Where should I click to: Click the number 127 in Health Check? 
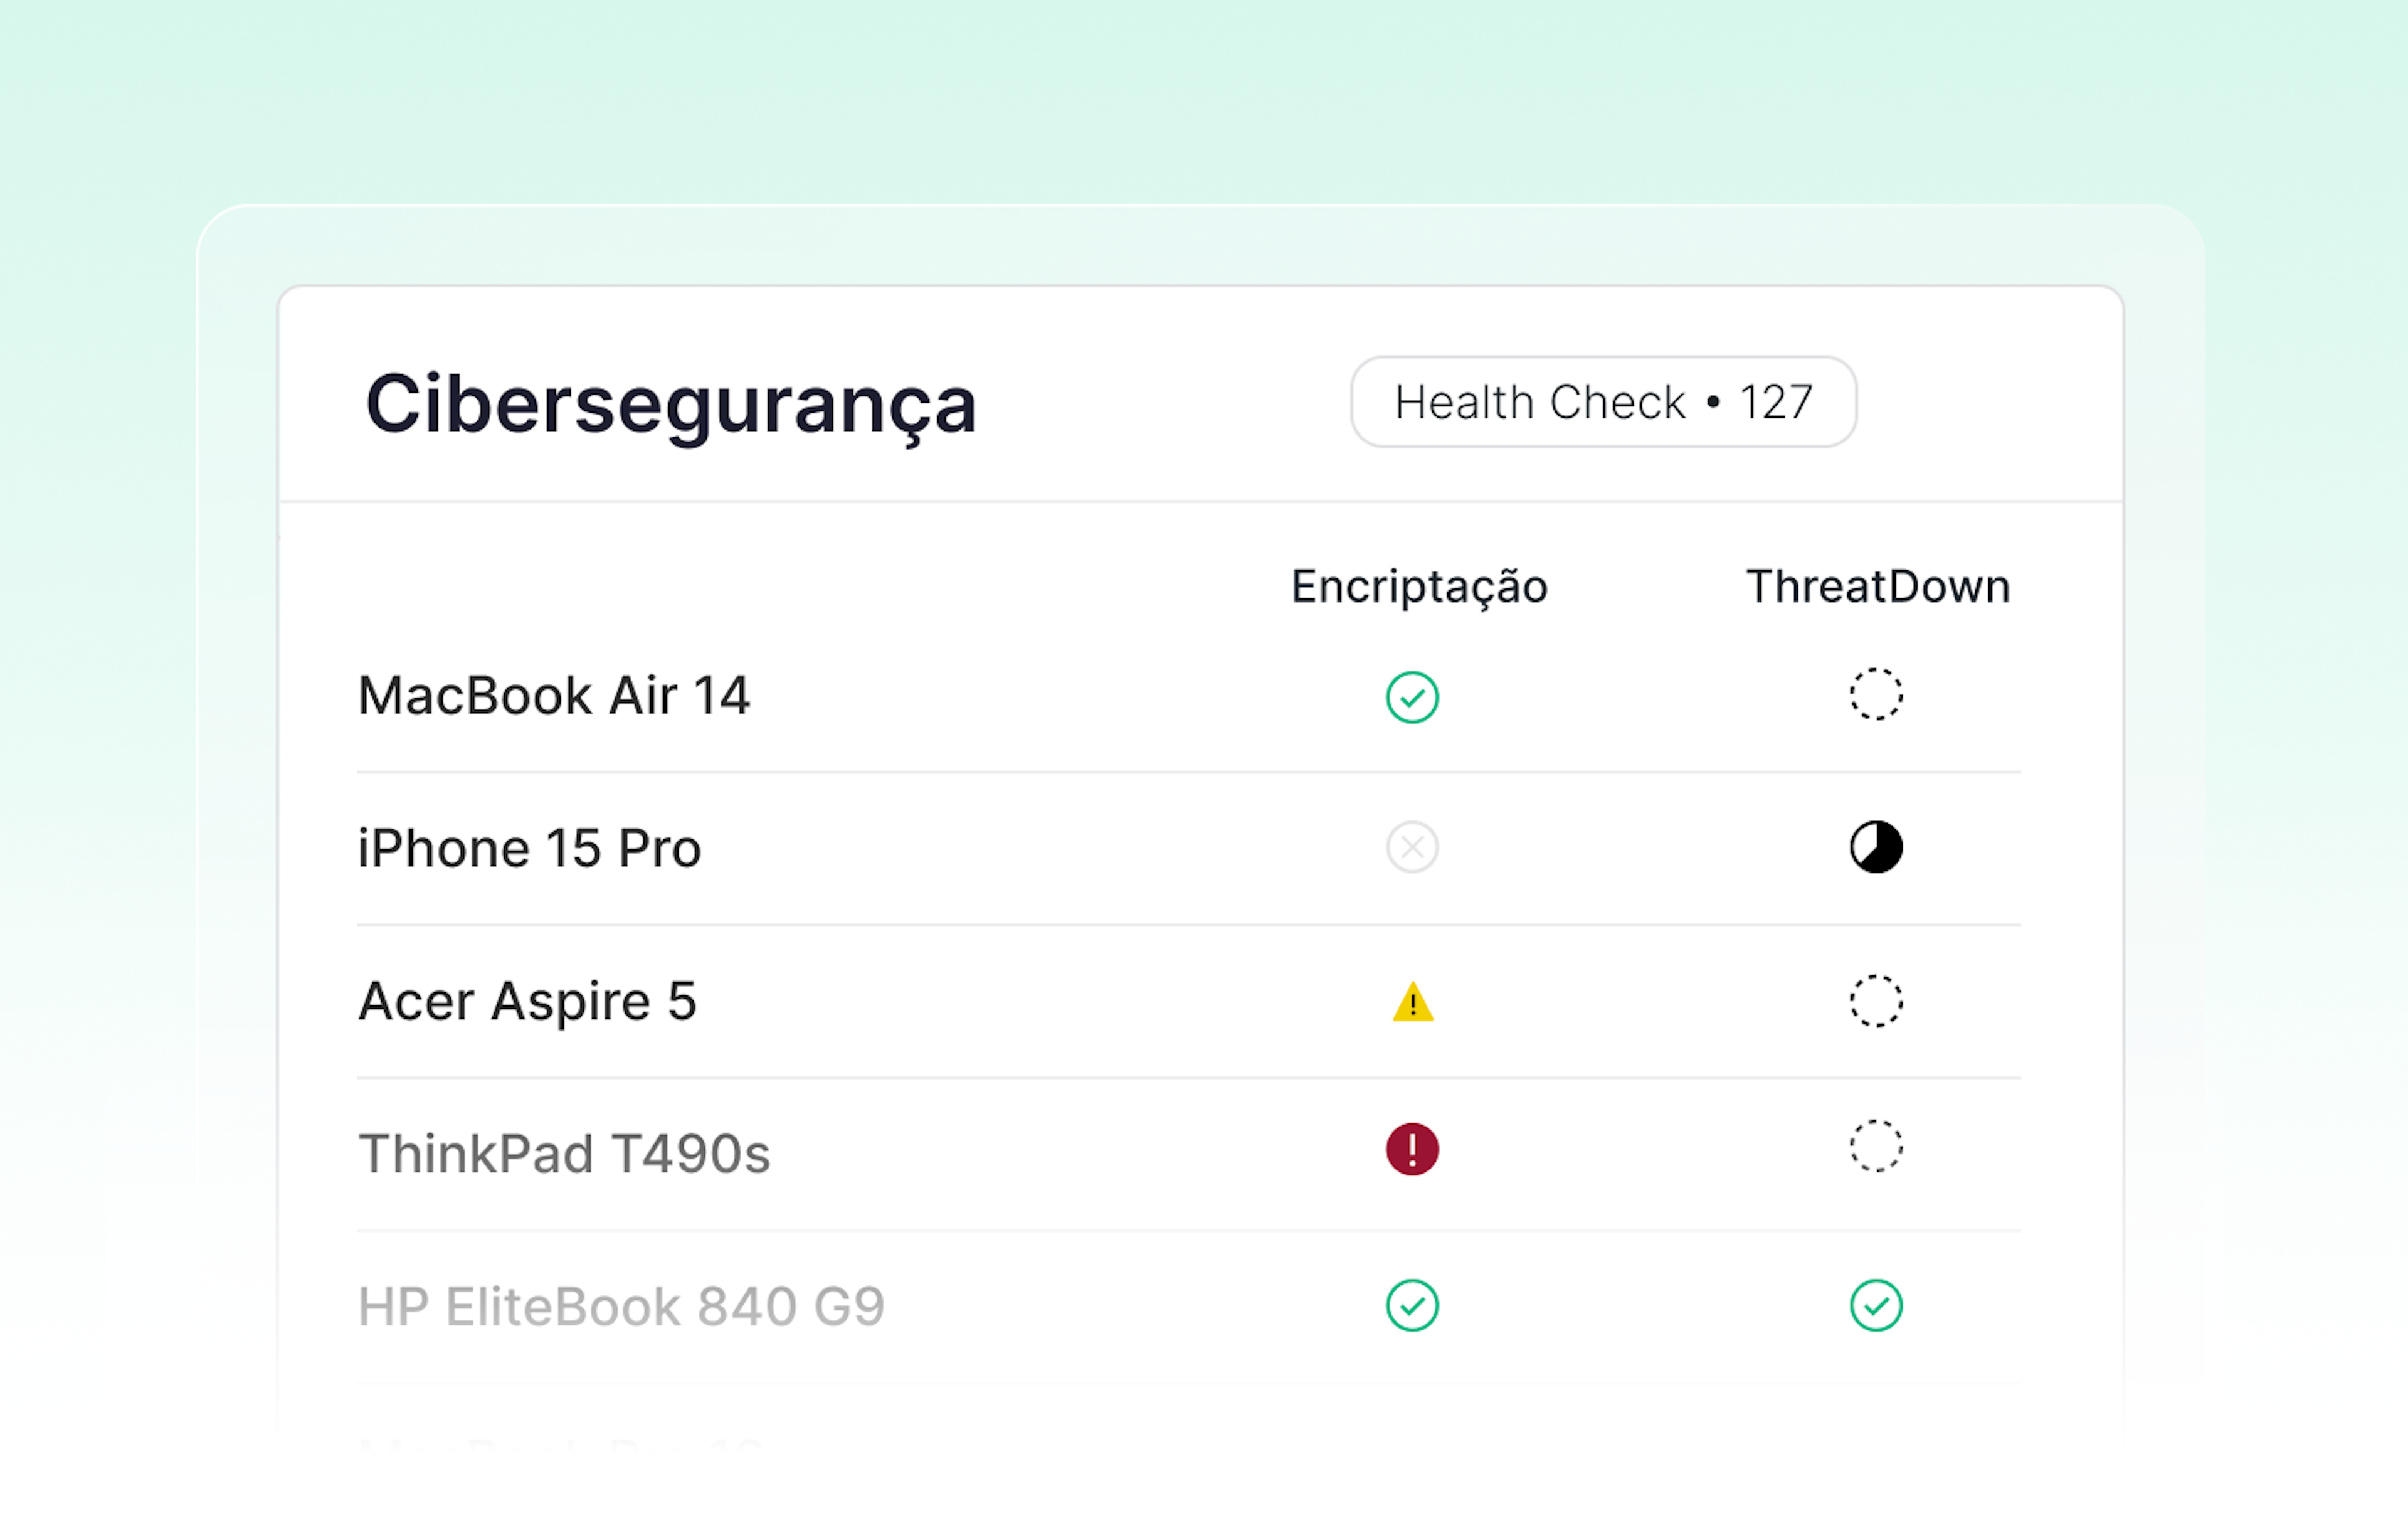(x=1776, y=403)
